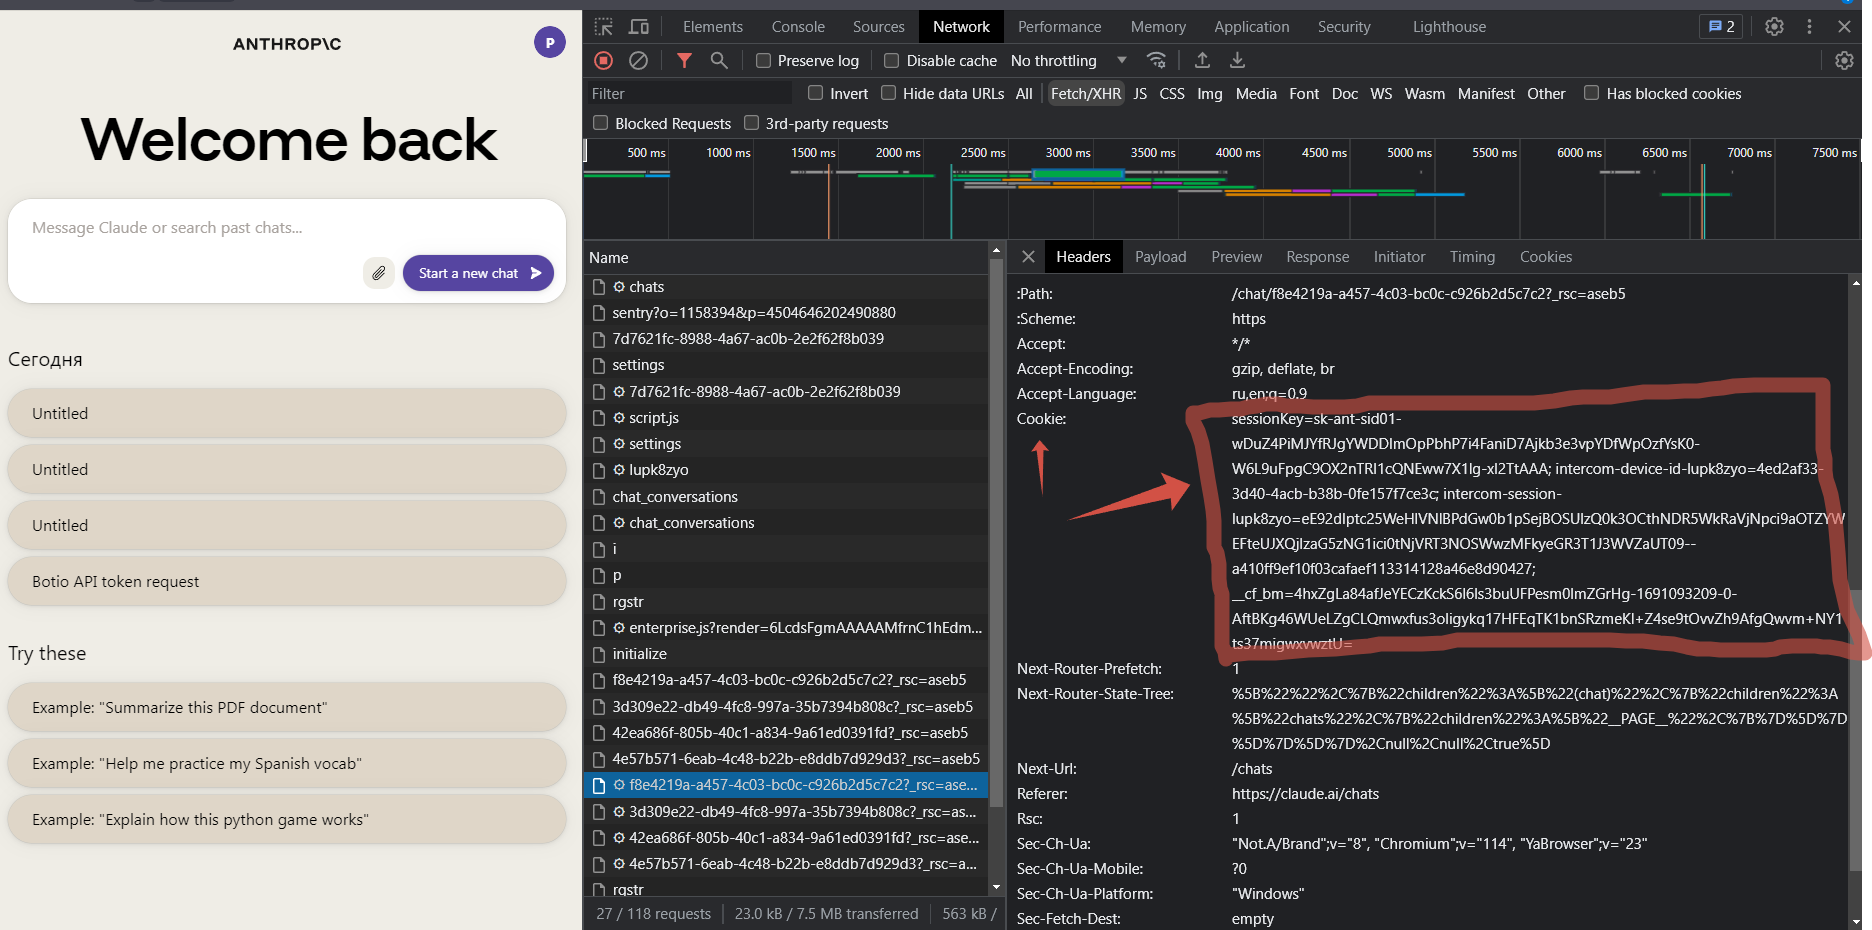Start a new chat in Claude
The image size is (1872, 930).
click(478, 272)
